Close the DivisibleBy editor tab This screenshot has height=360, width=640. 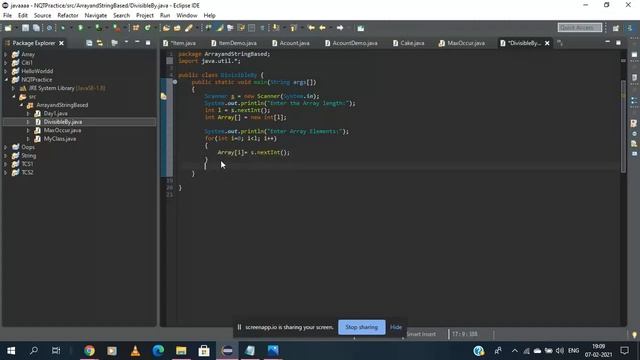[547, 43]
